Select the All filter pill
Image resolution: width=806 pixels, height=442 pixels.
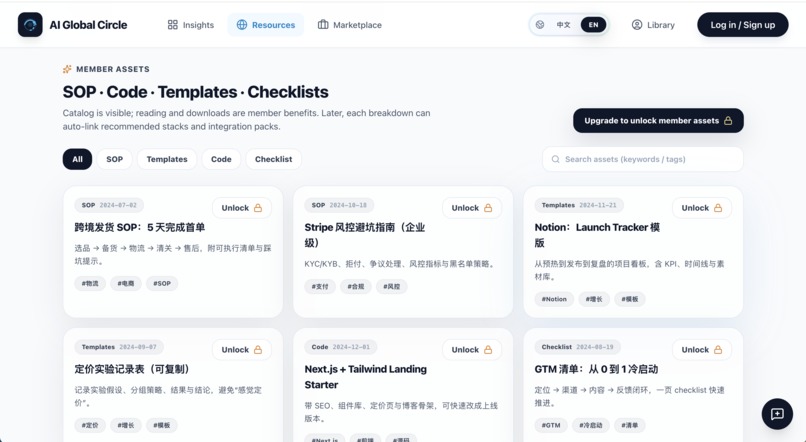(x=77, y=159)
